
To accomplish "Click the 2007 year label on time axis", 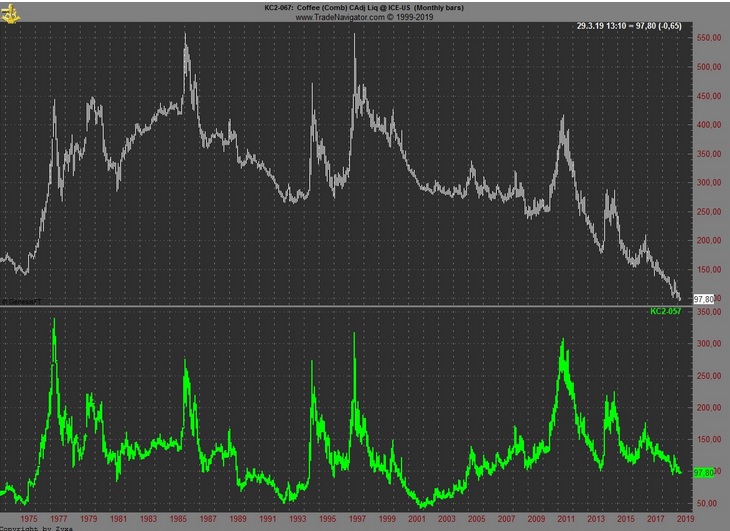I will 506,519.
